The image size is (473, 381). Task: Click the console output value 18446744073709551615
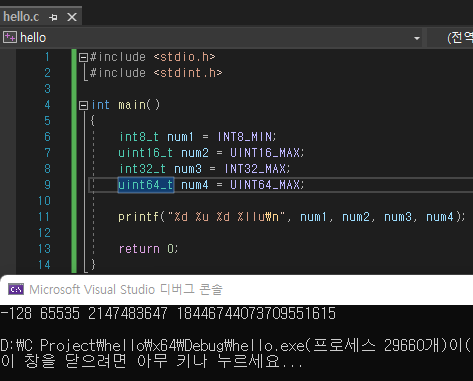pos(256,314)
